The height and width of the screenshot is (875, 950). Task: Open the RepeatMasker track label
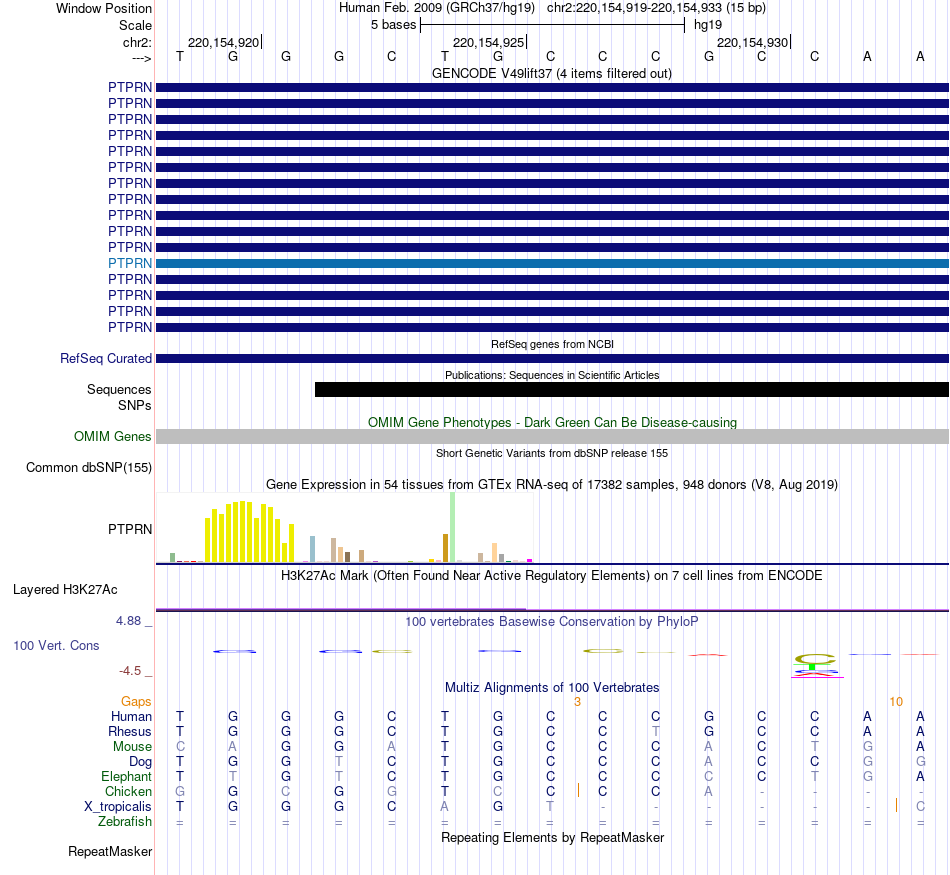pyautogui.click(x=110, y=851)
